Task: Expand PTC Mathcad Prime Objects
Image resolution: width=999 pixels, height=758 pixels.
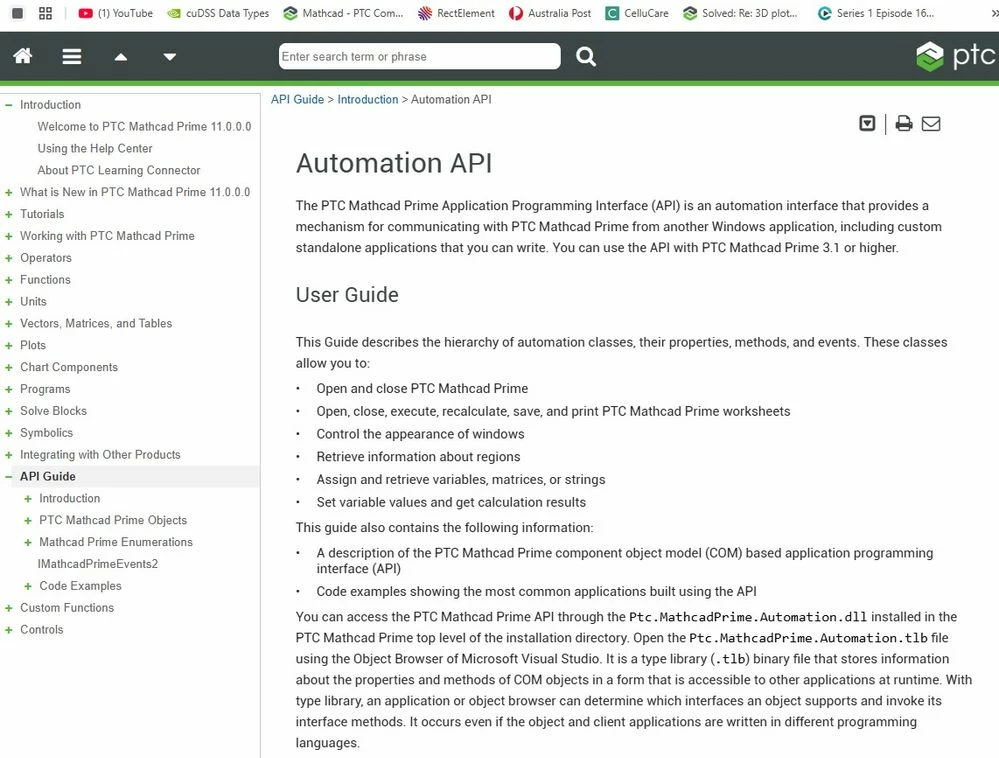Action: click(x=27, y=520)
